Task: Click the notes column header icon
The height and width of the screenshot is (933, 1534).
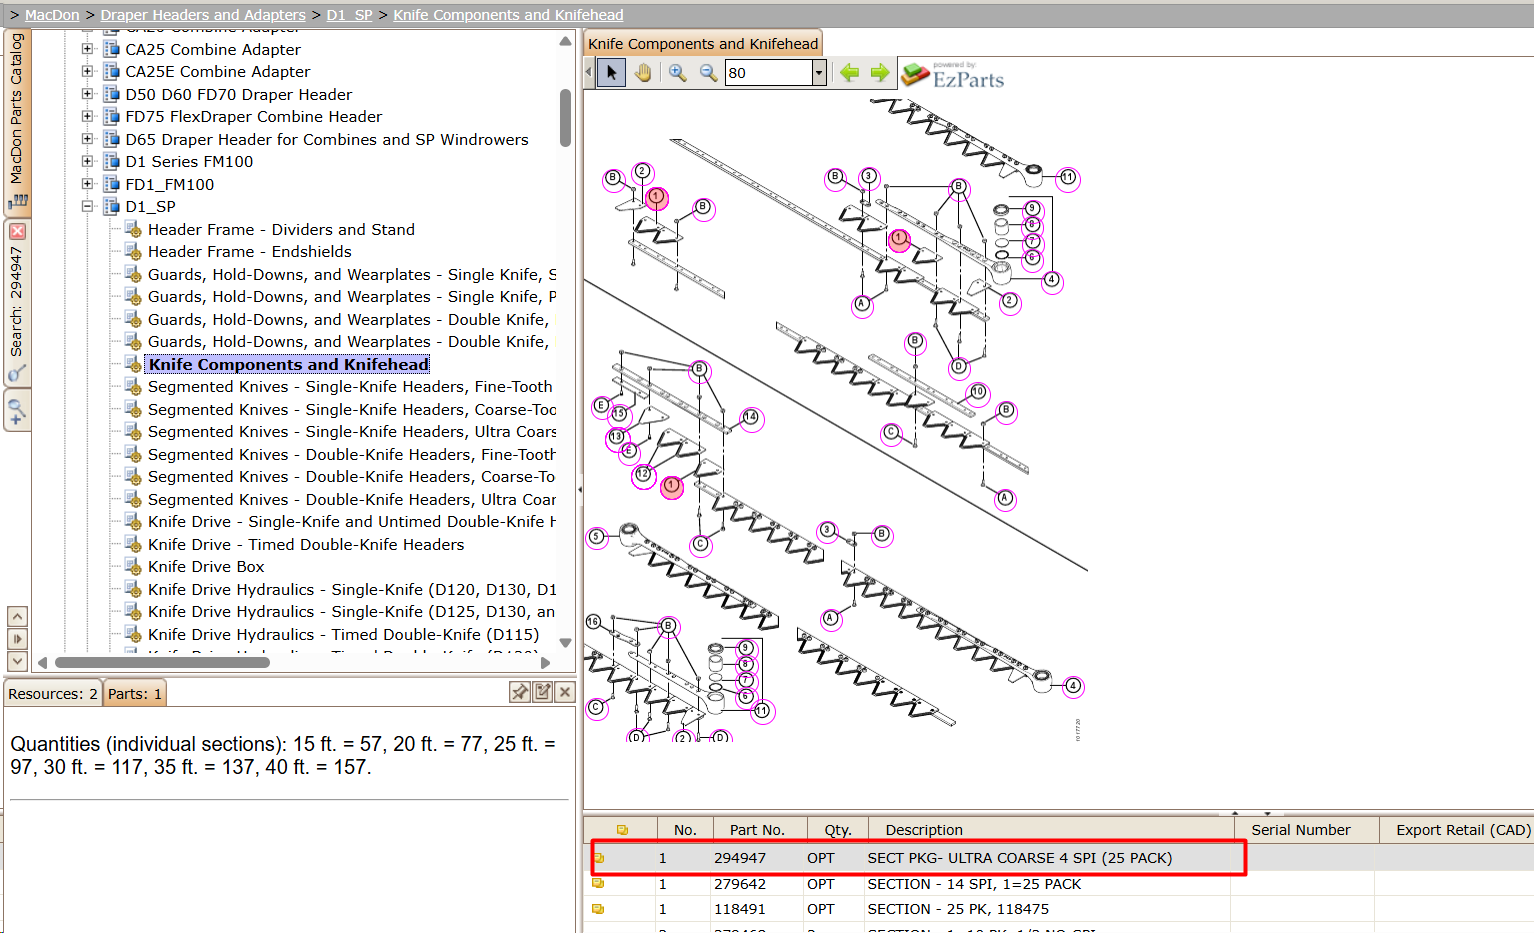Action: click(622, 830)
